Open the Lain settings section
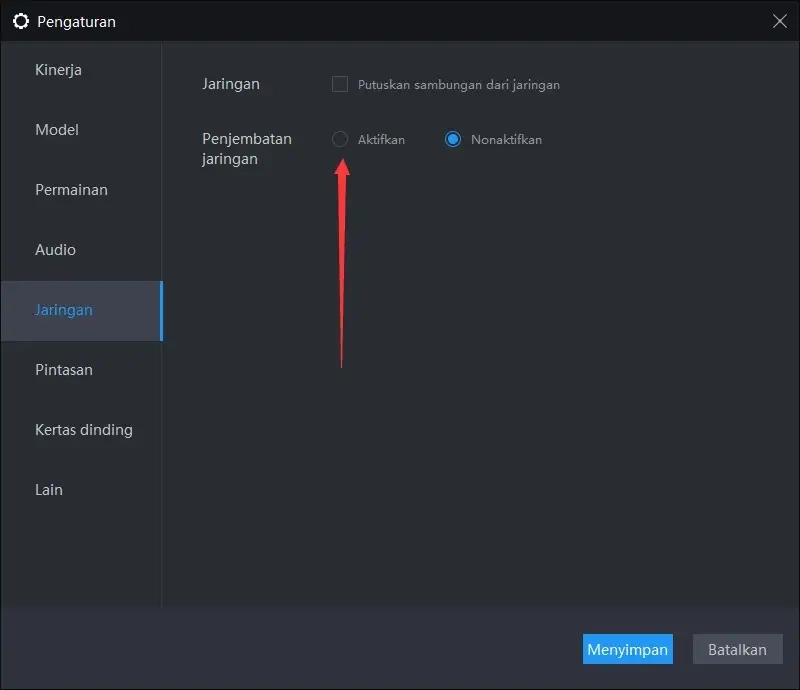Image resolution: width=800 pixels, height=690 pixels. pos(48,489)
